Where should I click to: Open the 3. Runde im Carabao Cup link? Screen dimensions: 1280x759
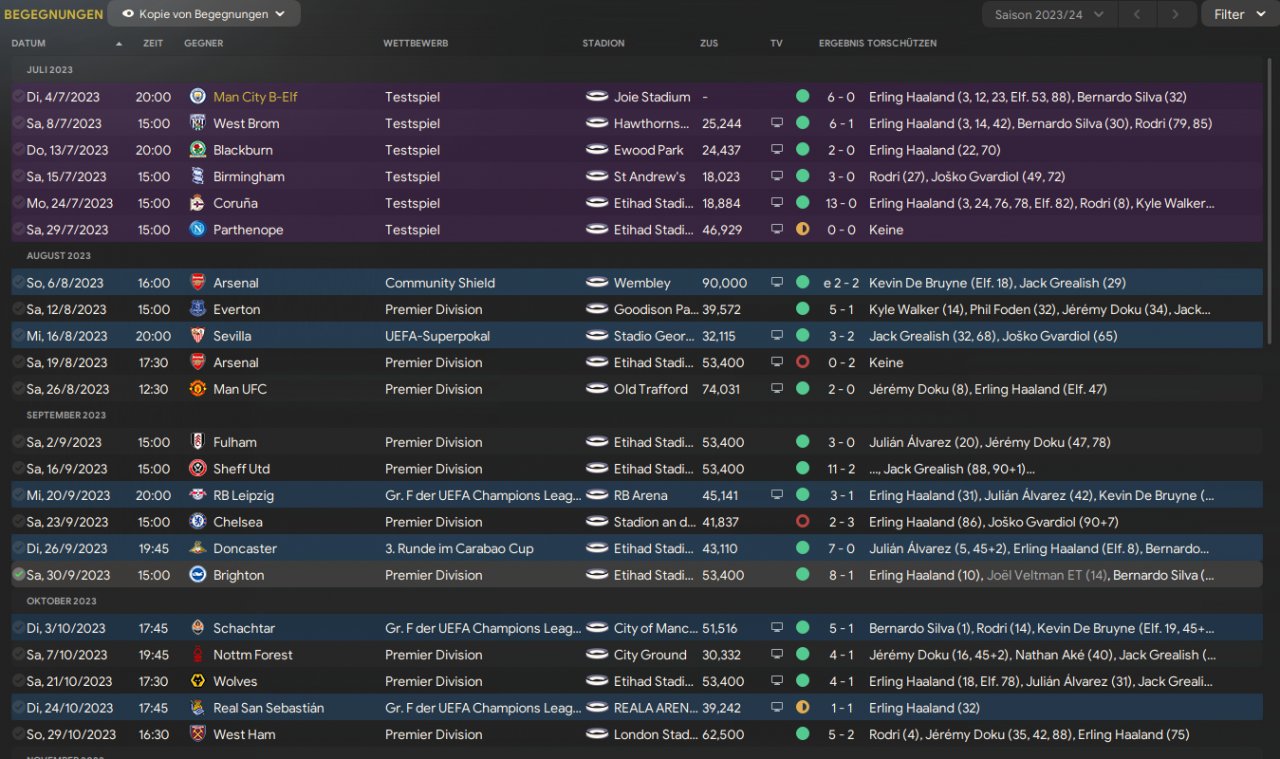[x=459, y=548]
